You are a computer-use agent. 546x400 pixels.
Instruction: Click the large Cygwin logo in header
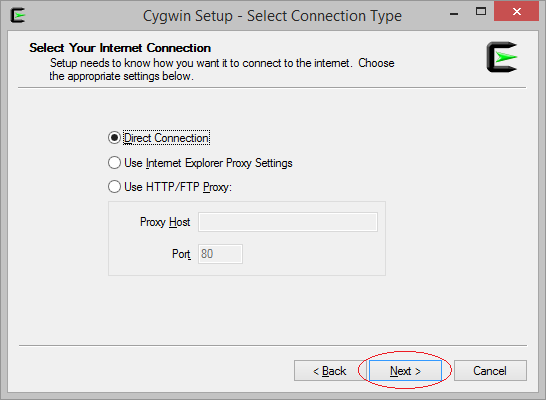click(x=502, y=57)
